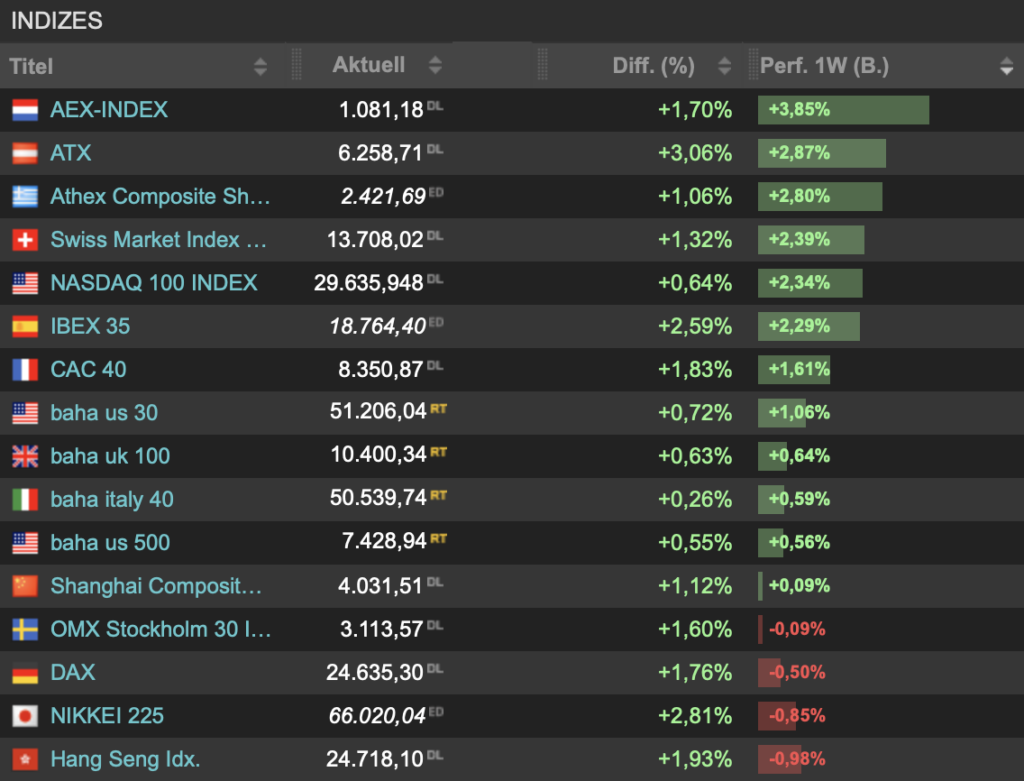Image resolution: width=1024 pixels, height=781 pixels.
Task: Open the Athex Composite Sh… link
Action: pyautogui.click(x=161, y=196)
